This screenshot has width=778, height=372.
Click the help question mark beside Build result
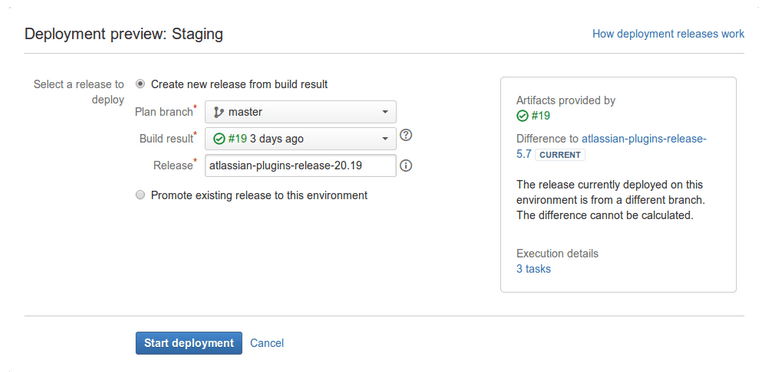tap(406, 135)
